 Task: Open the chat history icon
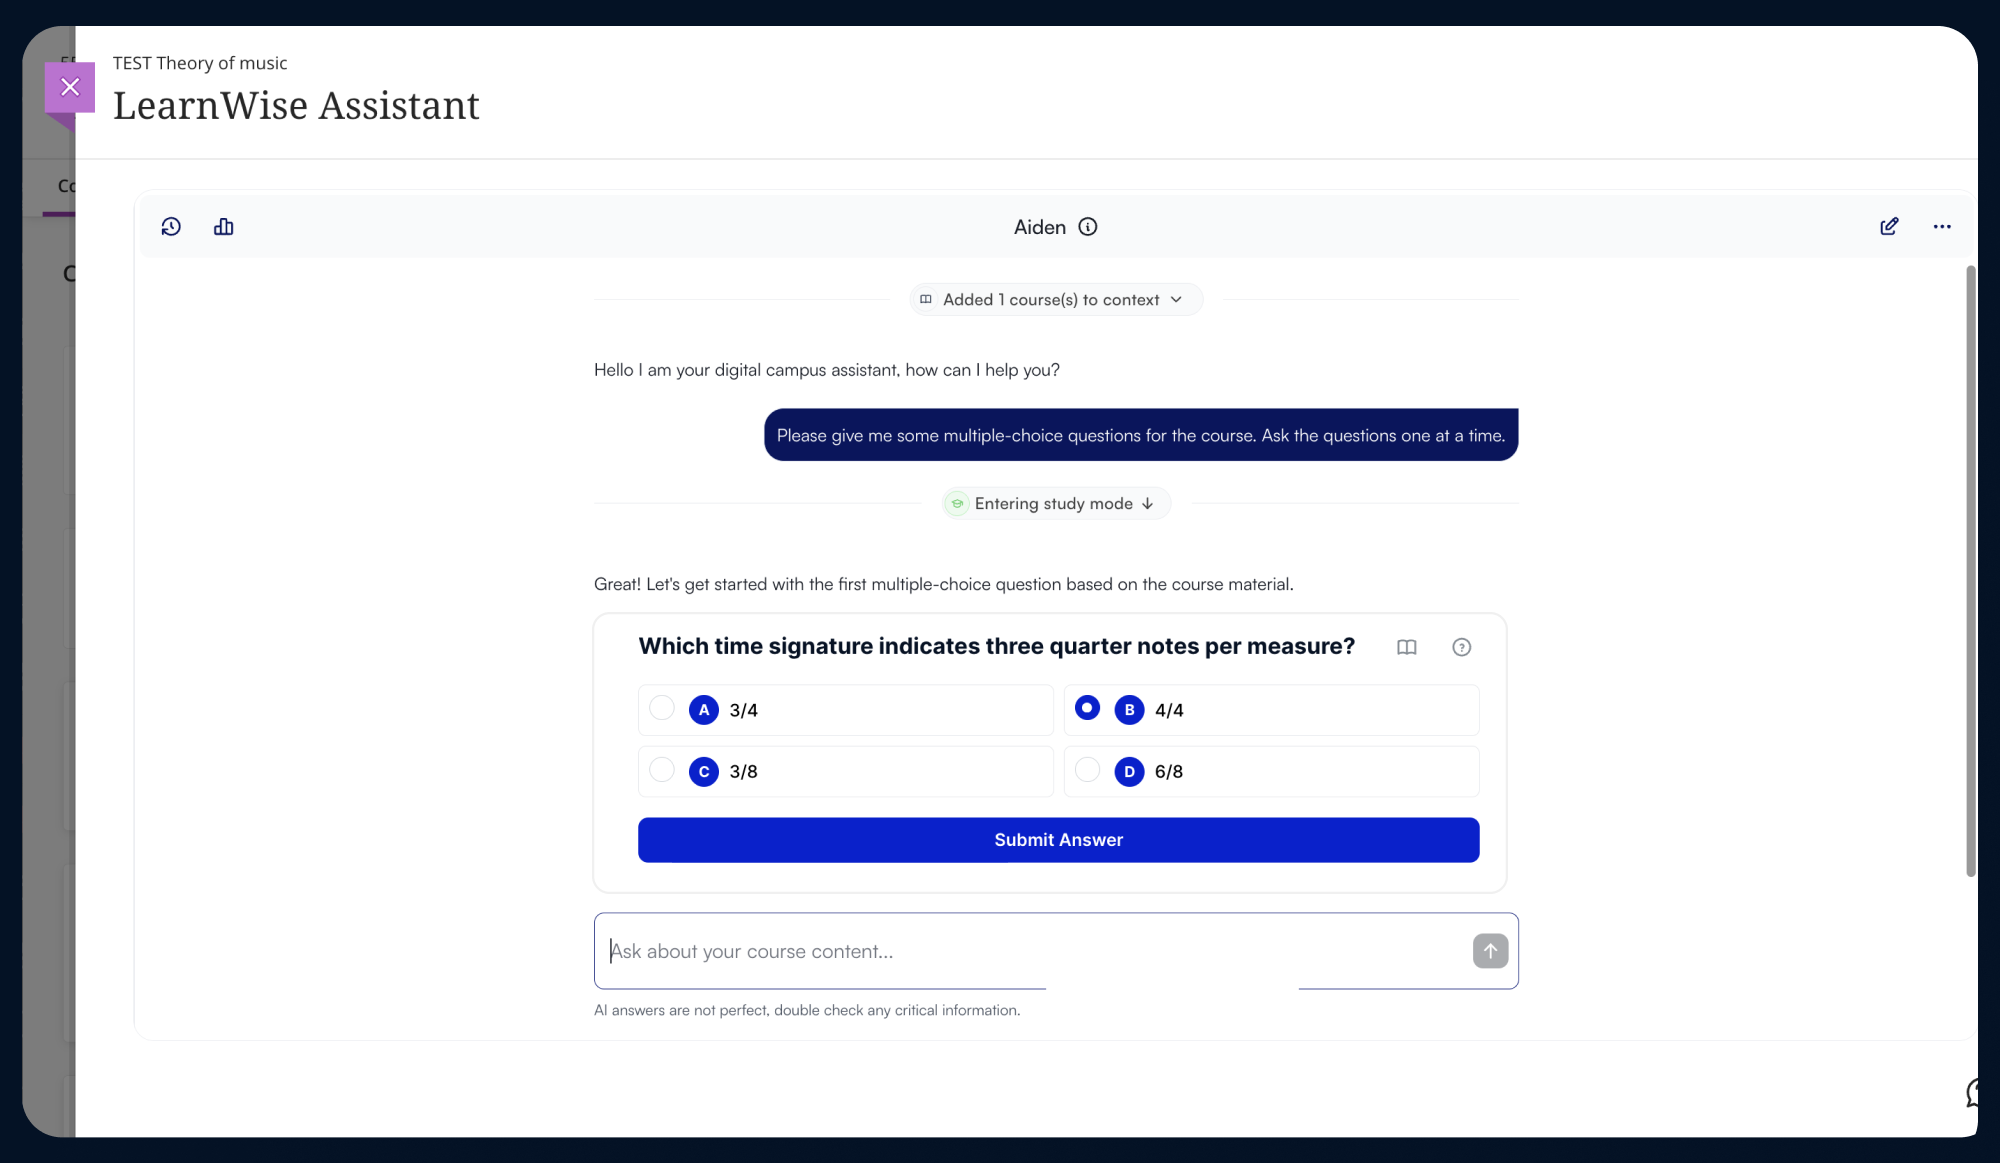(x=171, y=227)
